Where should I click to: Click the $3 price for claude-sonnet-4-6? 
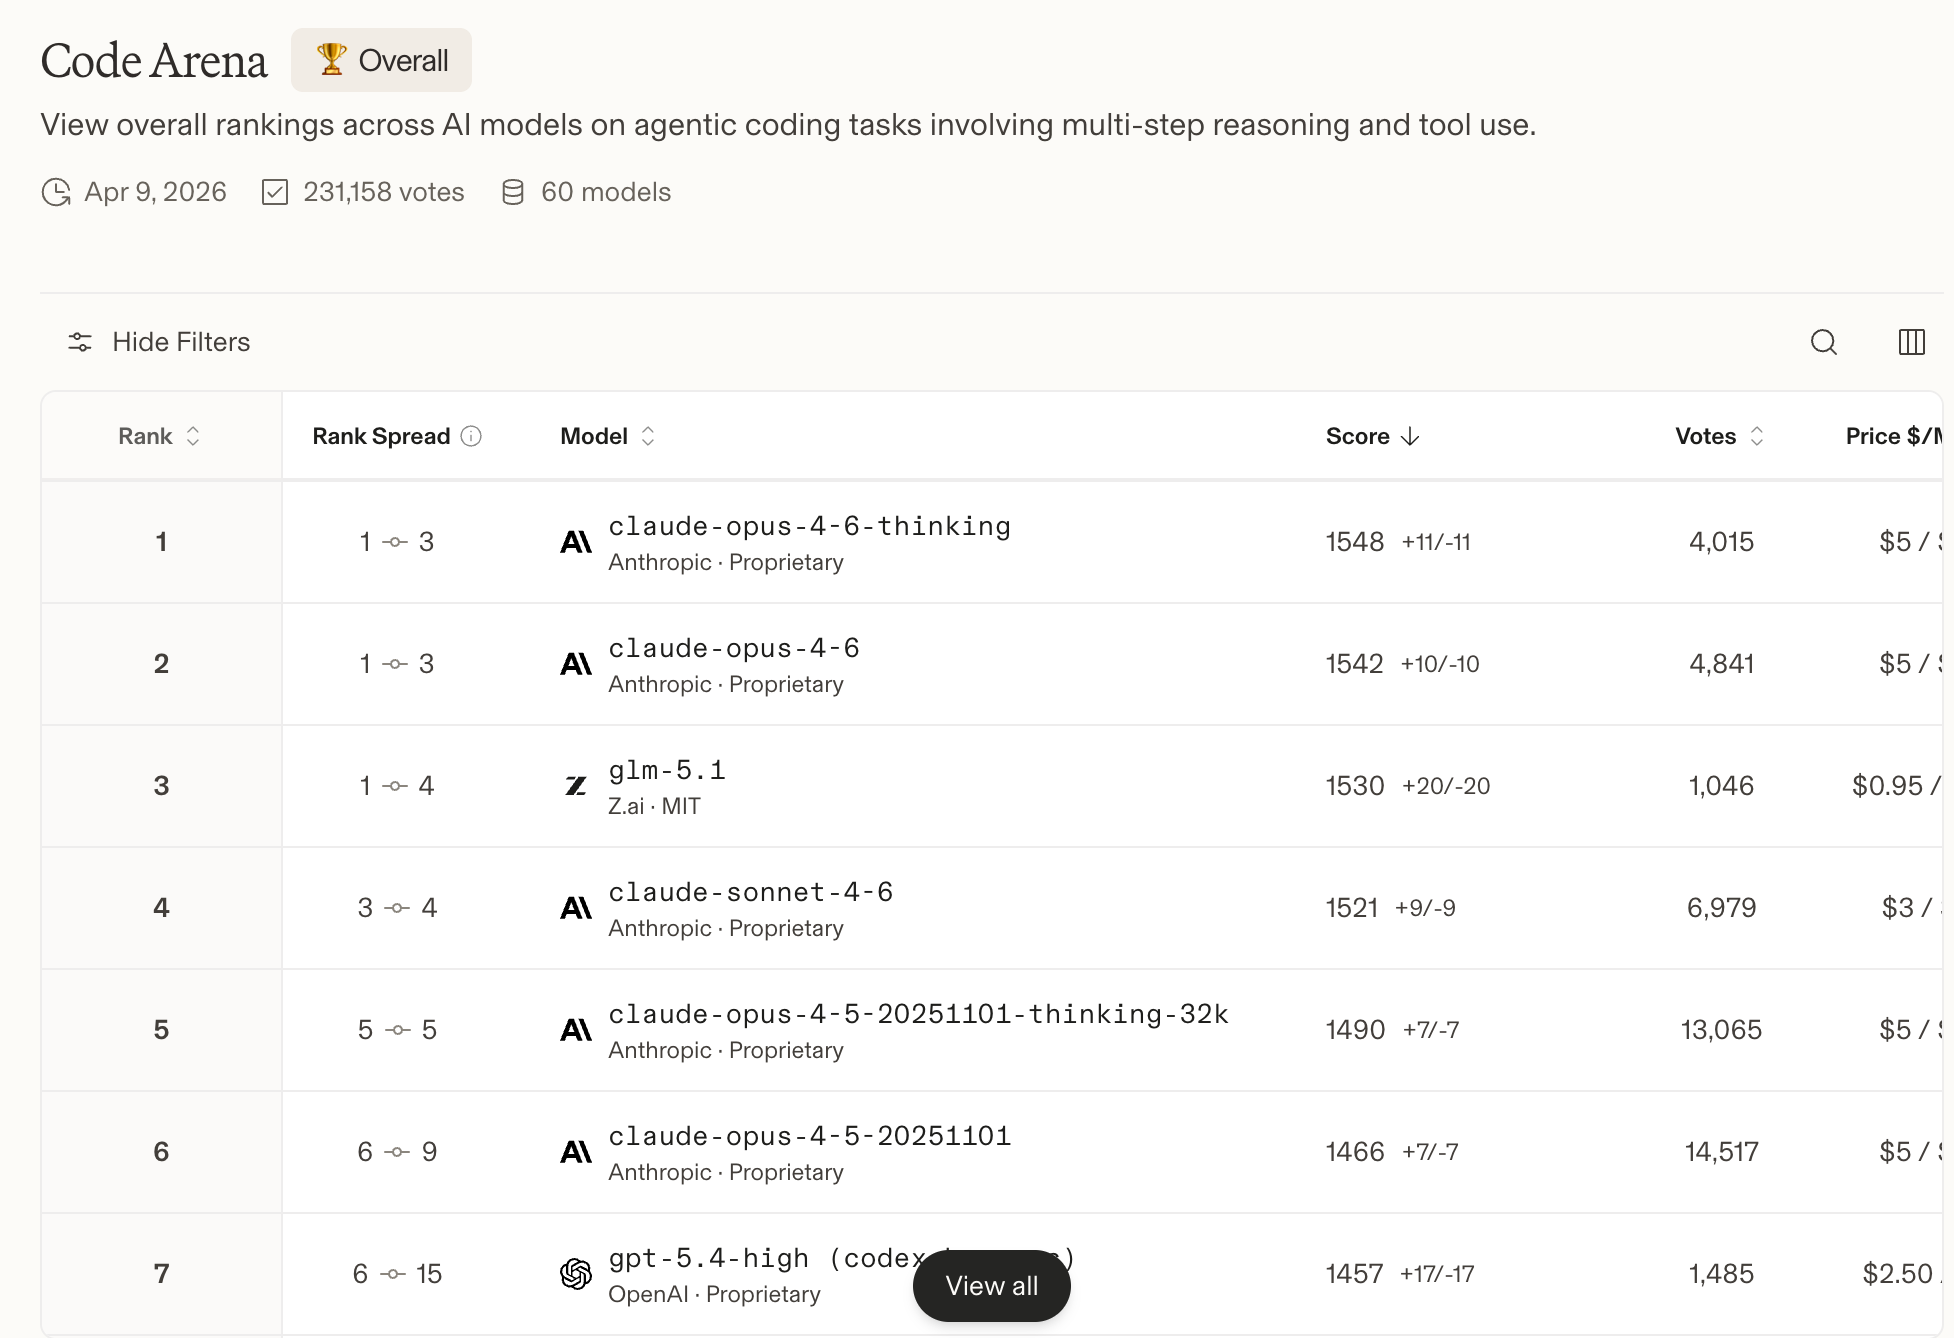click(x=1911, y=908)
